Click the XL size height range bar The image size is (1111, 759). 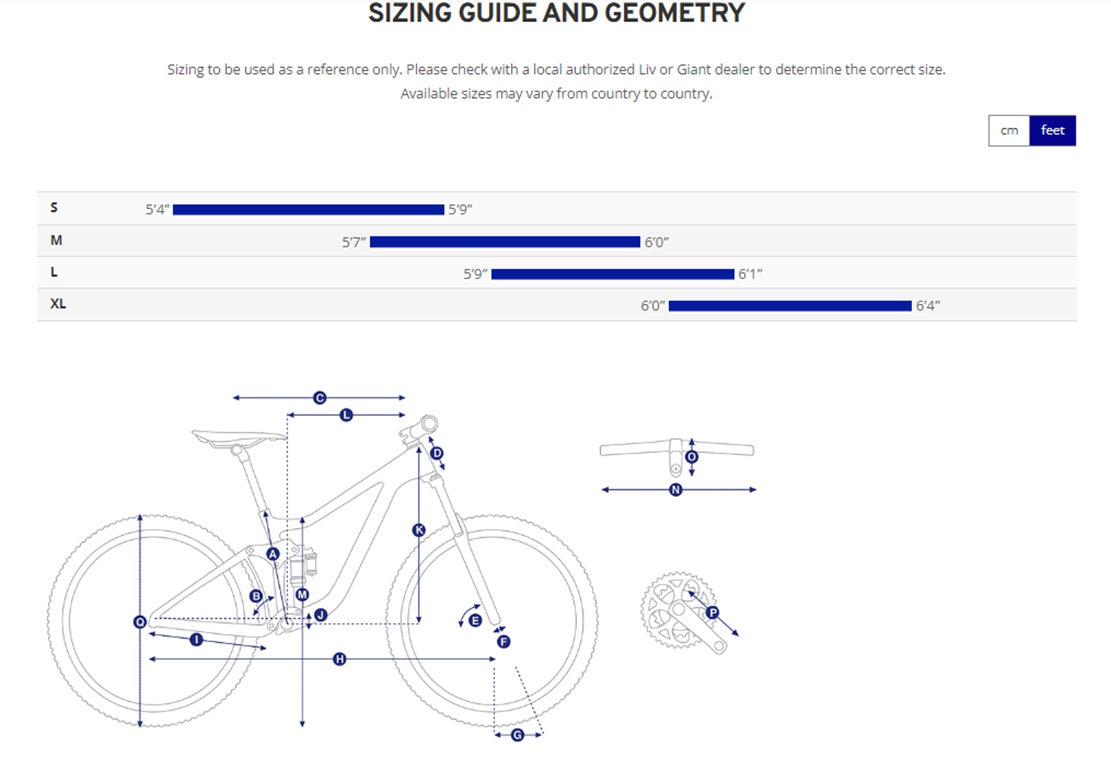(790, 305)
